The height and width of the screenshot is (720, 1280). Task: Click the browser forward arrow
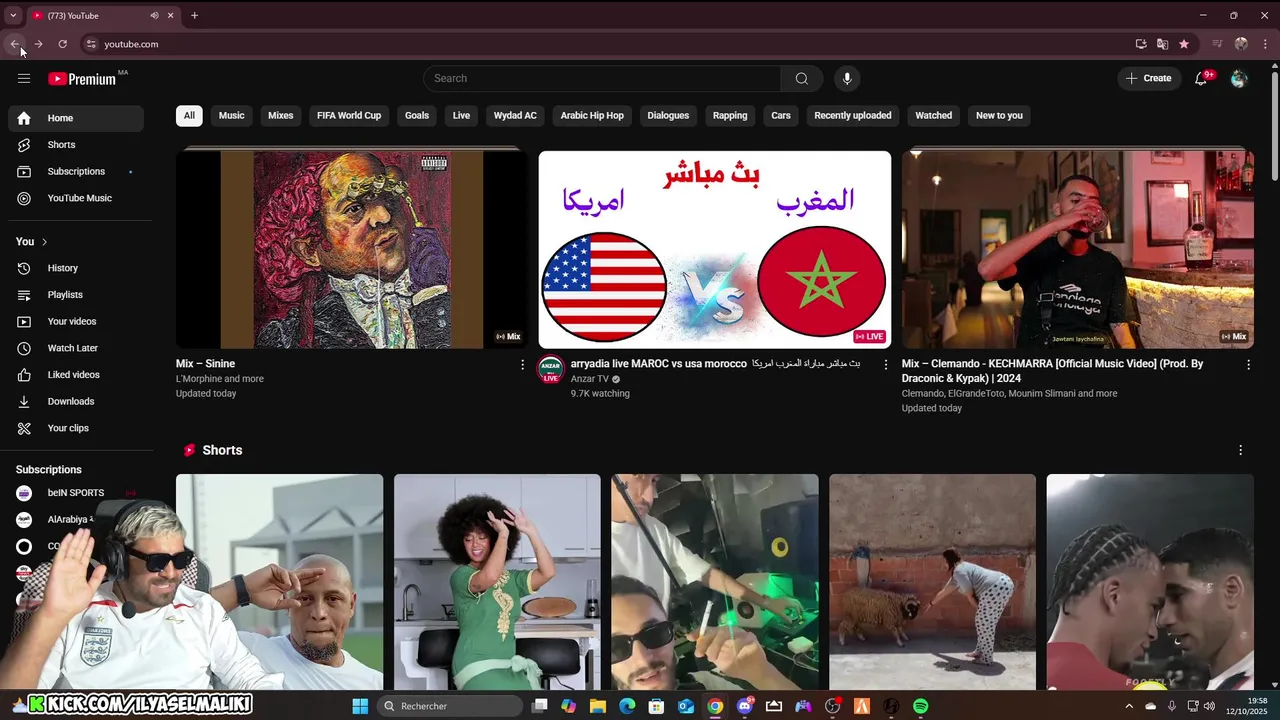(x=38, y=44)
